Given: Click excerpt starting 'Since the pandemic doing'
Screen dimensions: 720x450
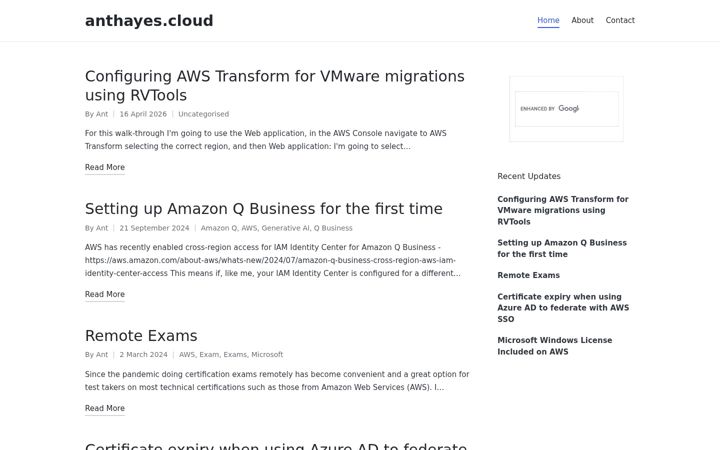Looking at the screenshot, I should point(277,381).
